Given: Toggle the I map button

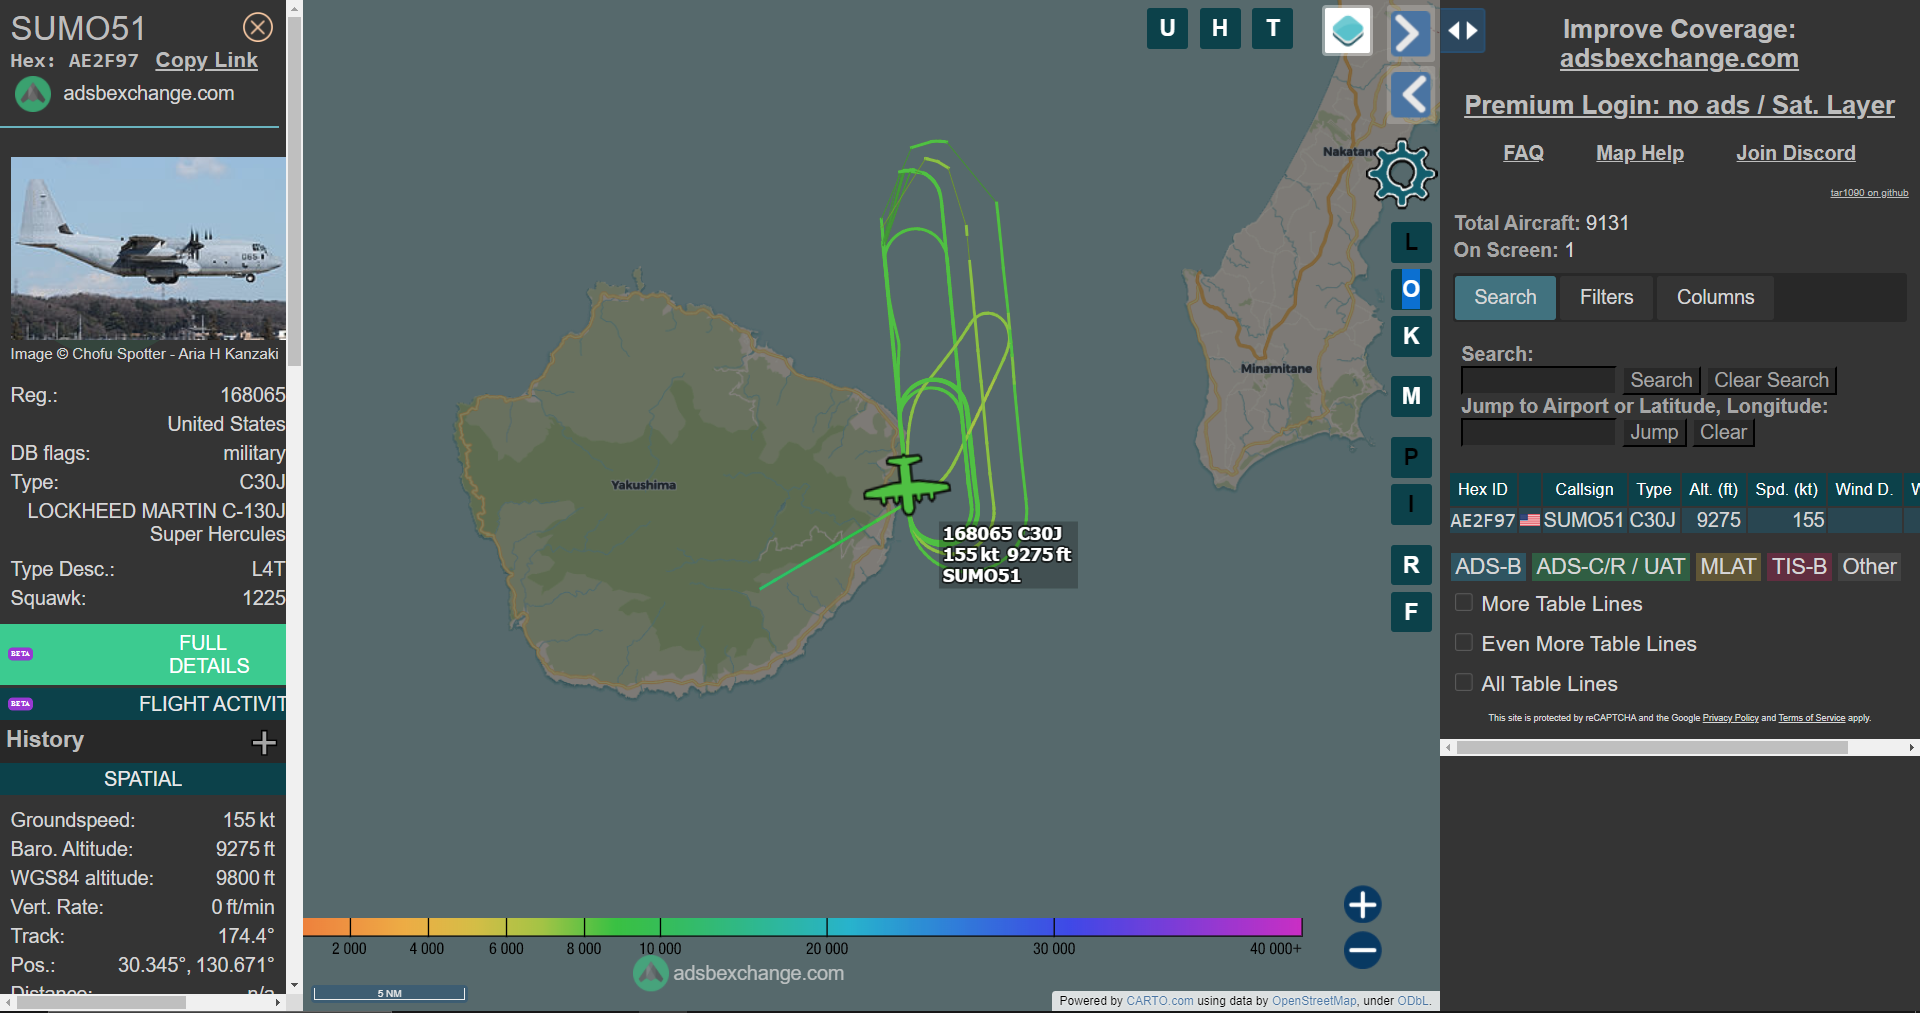Looking at the screenshot, I should [x=1411, y=504].
